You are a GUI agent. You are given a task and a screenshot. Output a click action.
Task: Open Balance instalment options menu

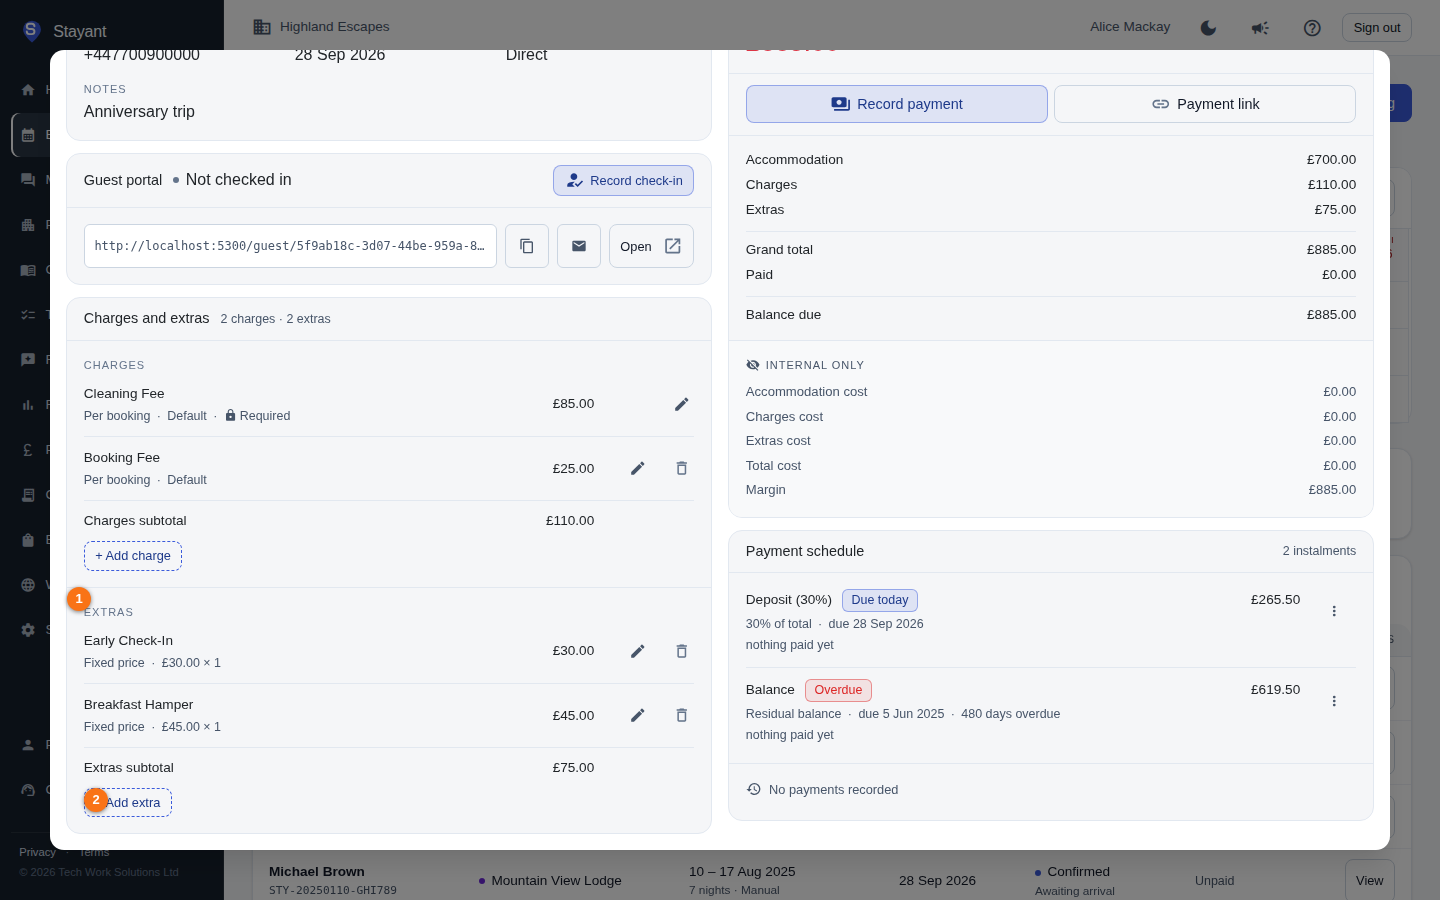tap(1334, 701)
